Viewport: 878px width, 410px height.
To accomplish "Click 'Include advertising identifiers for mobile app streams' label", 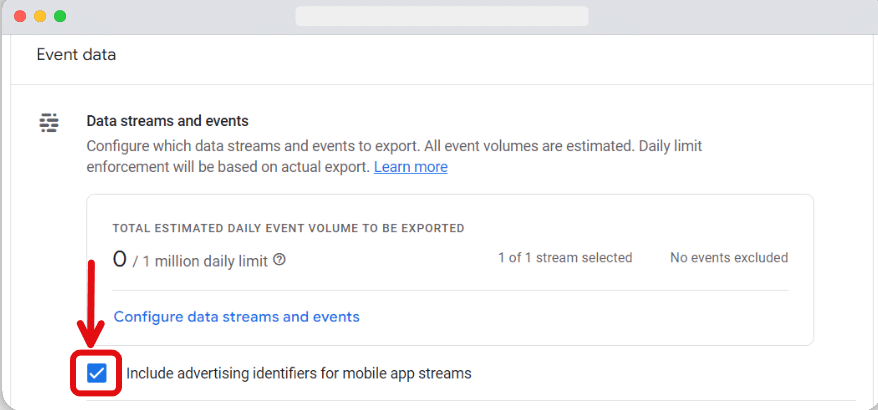I will coord(299,373).
